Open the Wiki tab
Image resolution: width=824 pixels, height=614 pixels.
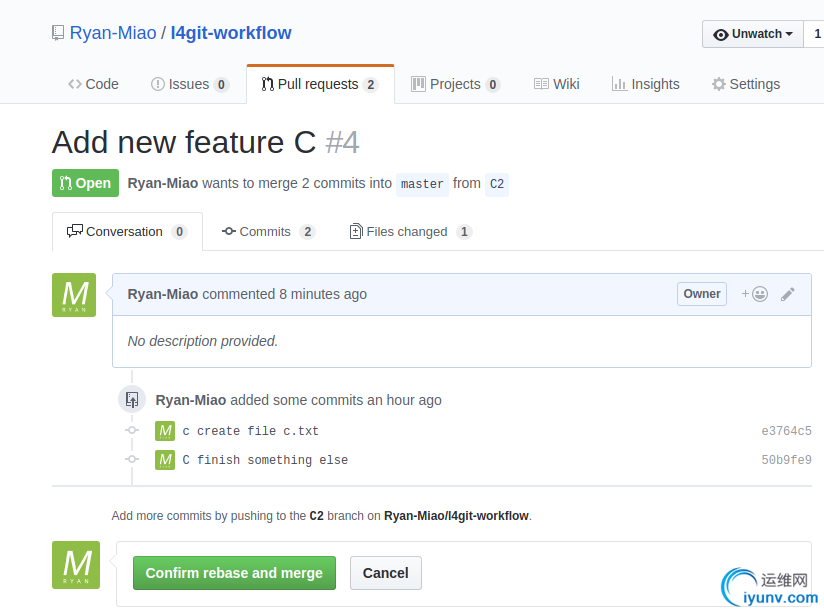tap(557, 84)
